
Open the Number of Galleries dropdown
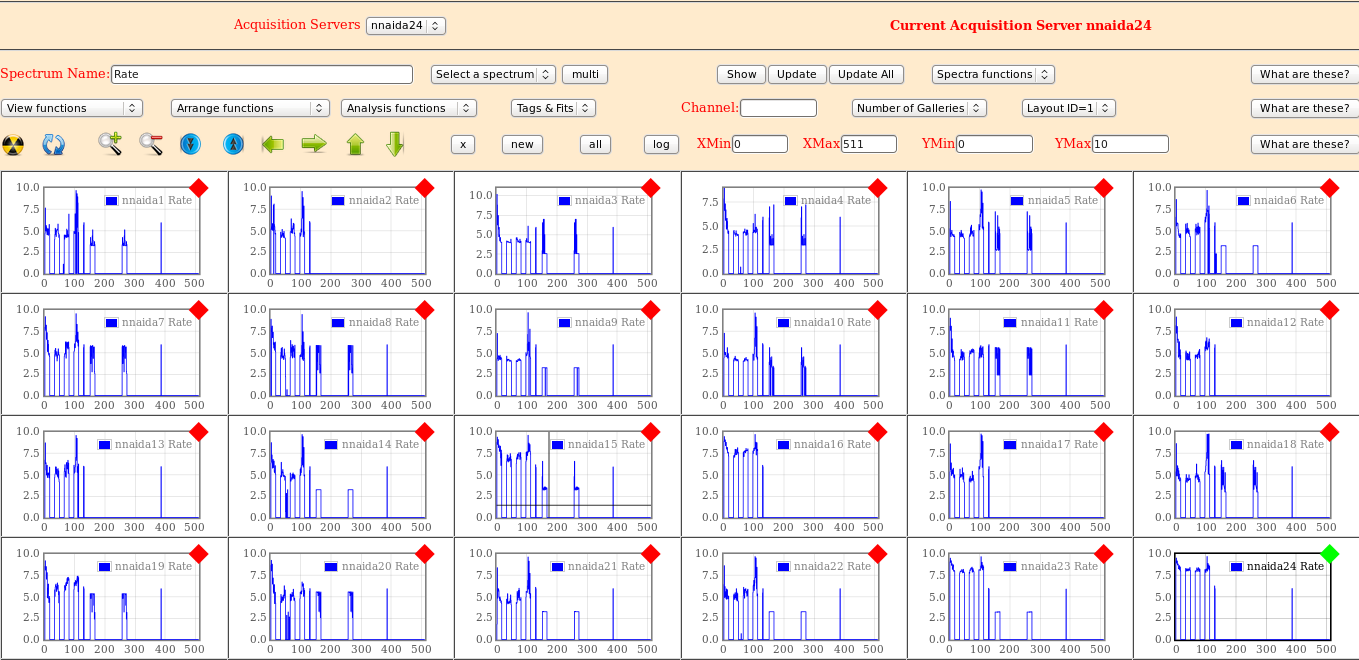pos(919,108)
